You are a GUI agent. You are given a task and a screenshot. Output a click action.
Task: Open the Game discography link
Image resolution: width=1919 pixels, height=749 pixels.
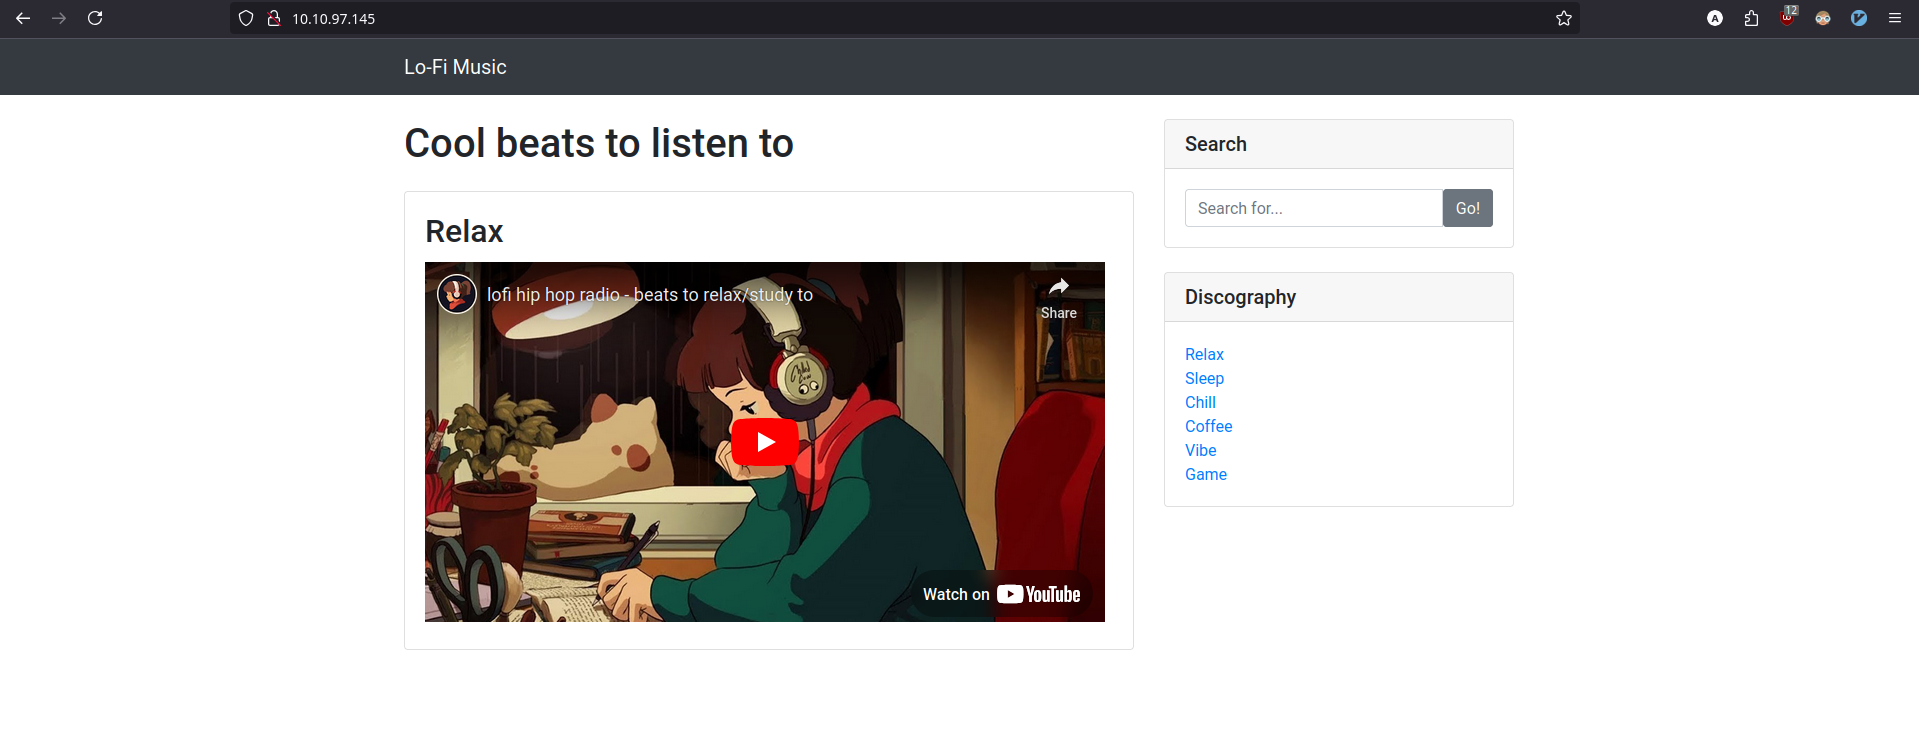click(1205, 474)
